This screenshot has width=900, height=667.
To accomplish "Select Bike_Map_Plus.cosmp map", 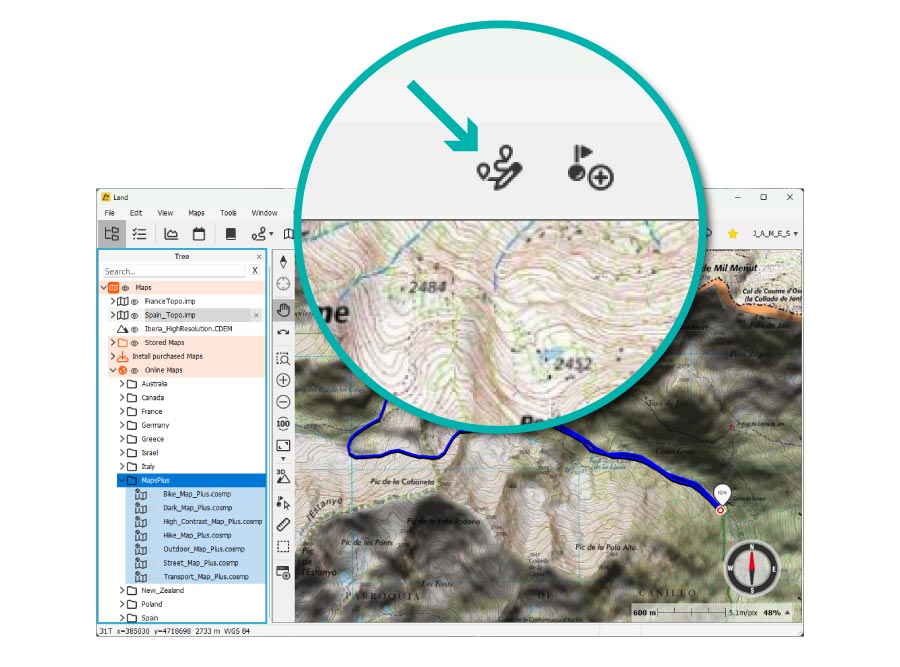I will point(196,494).
